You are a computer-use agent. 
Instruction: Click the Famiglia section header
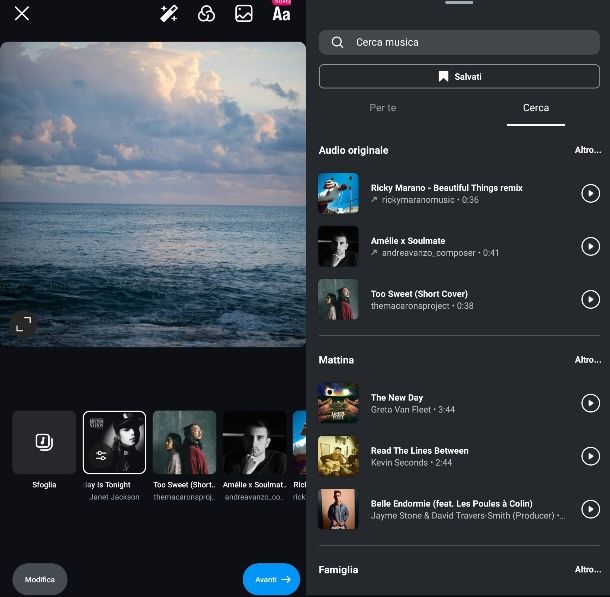[338, 570]
